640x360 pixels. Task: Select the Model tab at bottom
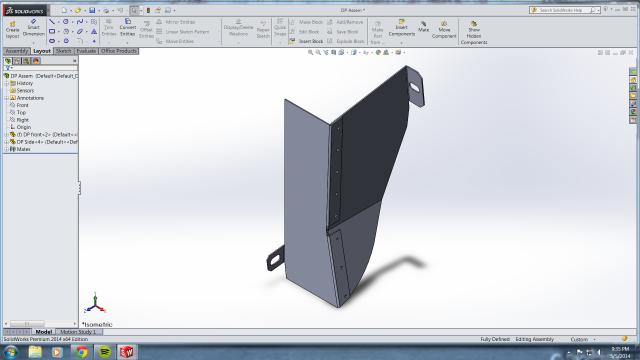click(43, 332)
